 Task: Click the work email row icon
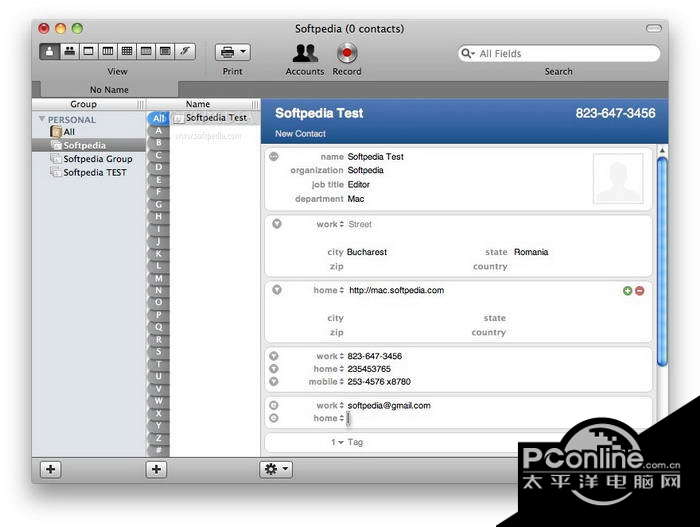click(274, 405)
